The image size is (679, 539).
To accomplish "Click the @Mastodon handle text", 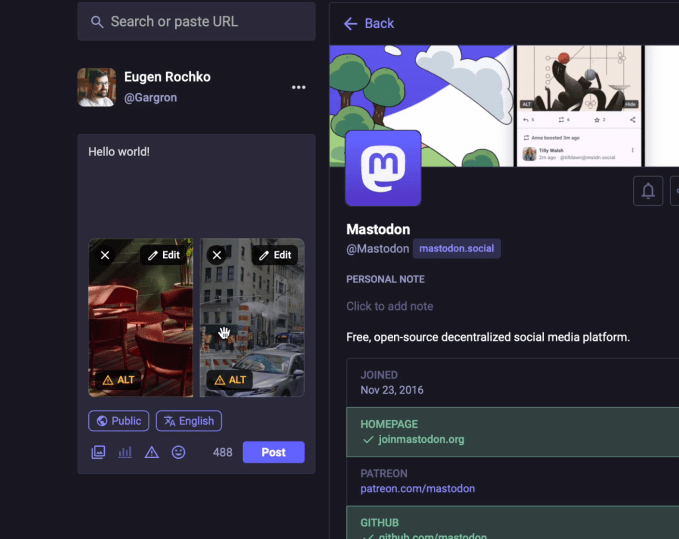I will pos(378,249).
